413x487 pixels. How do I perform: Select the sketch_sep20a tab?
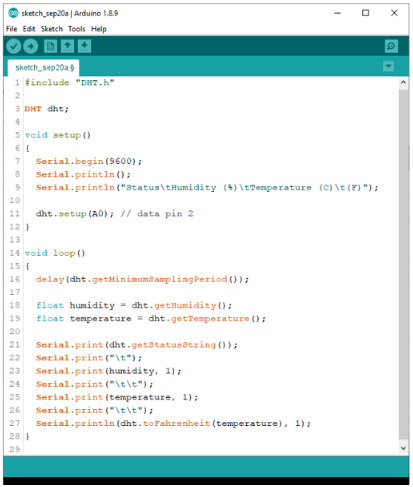(x=44, y=68)
